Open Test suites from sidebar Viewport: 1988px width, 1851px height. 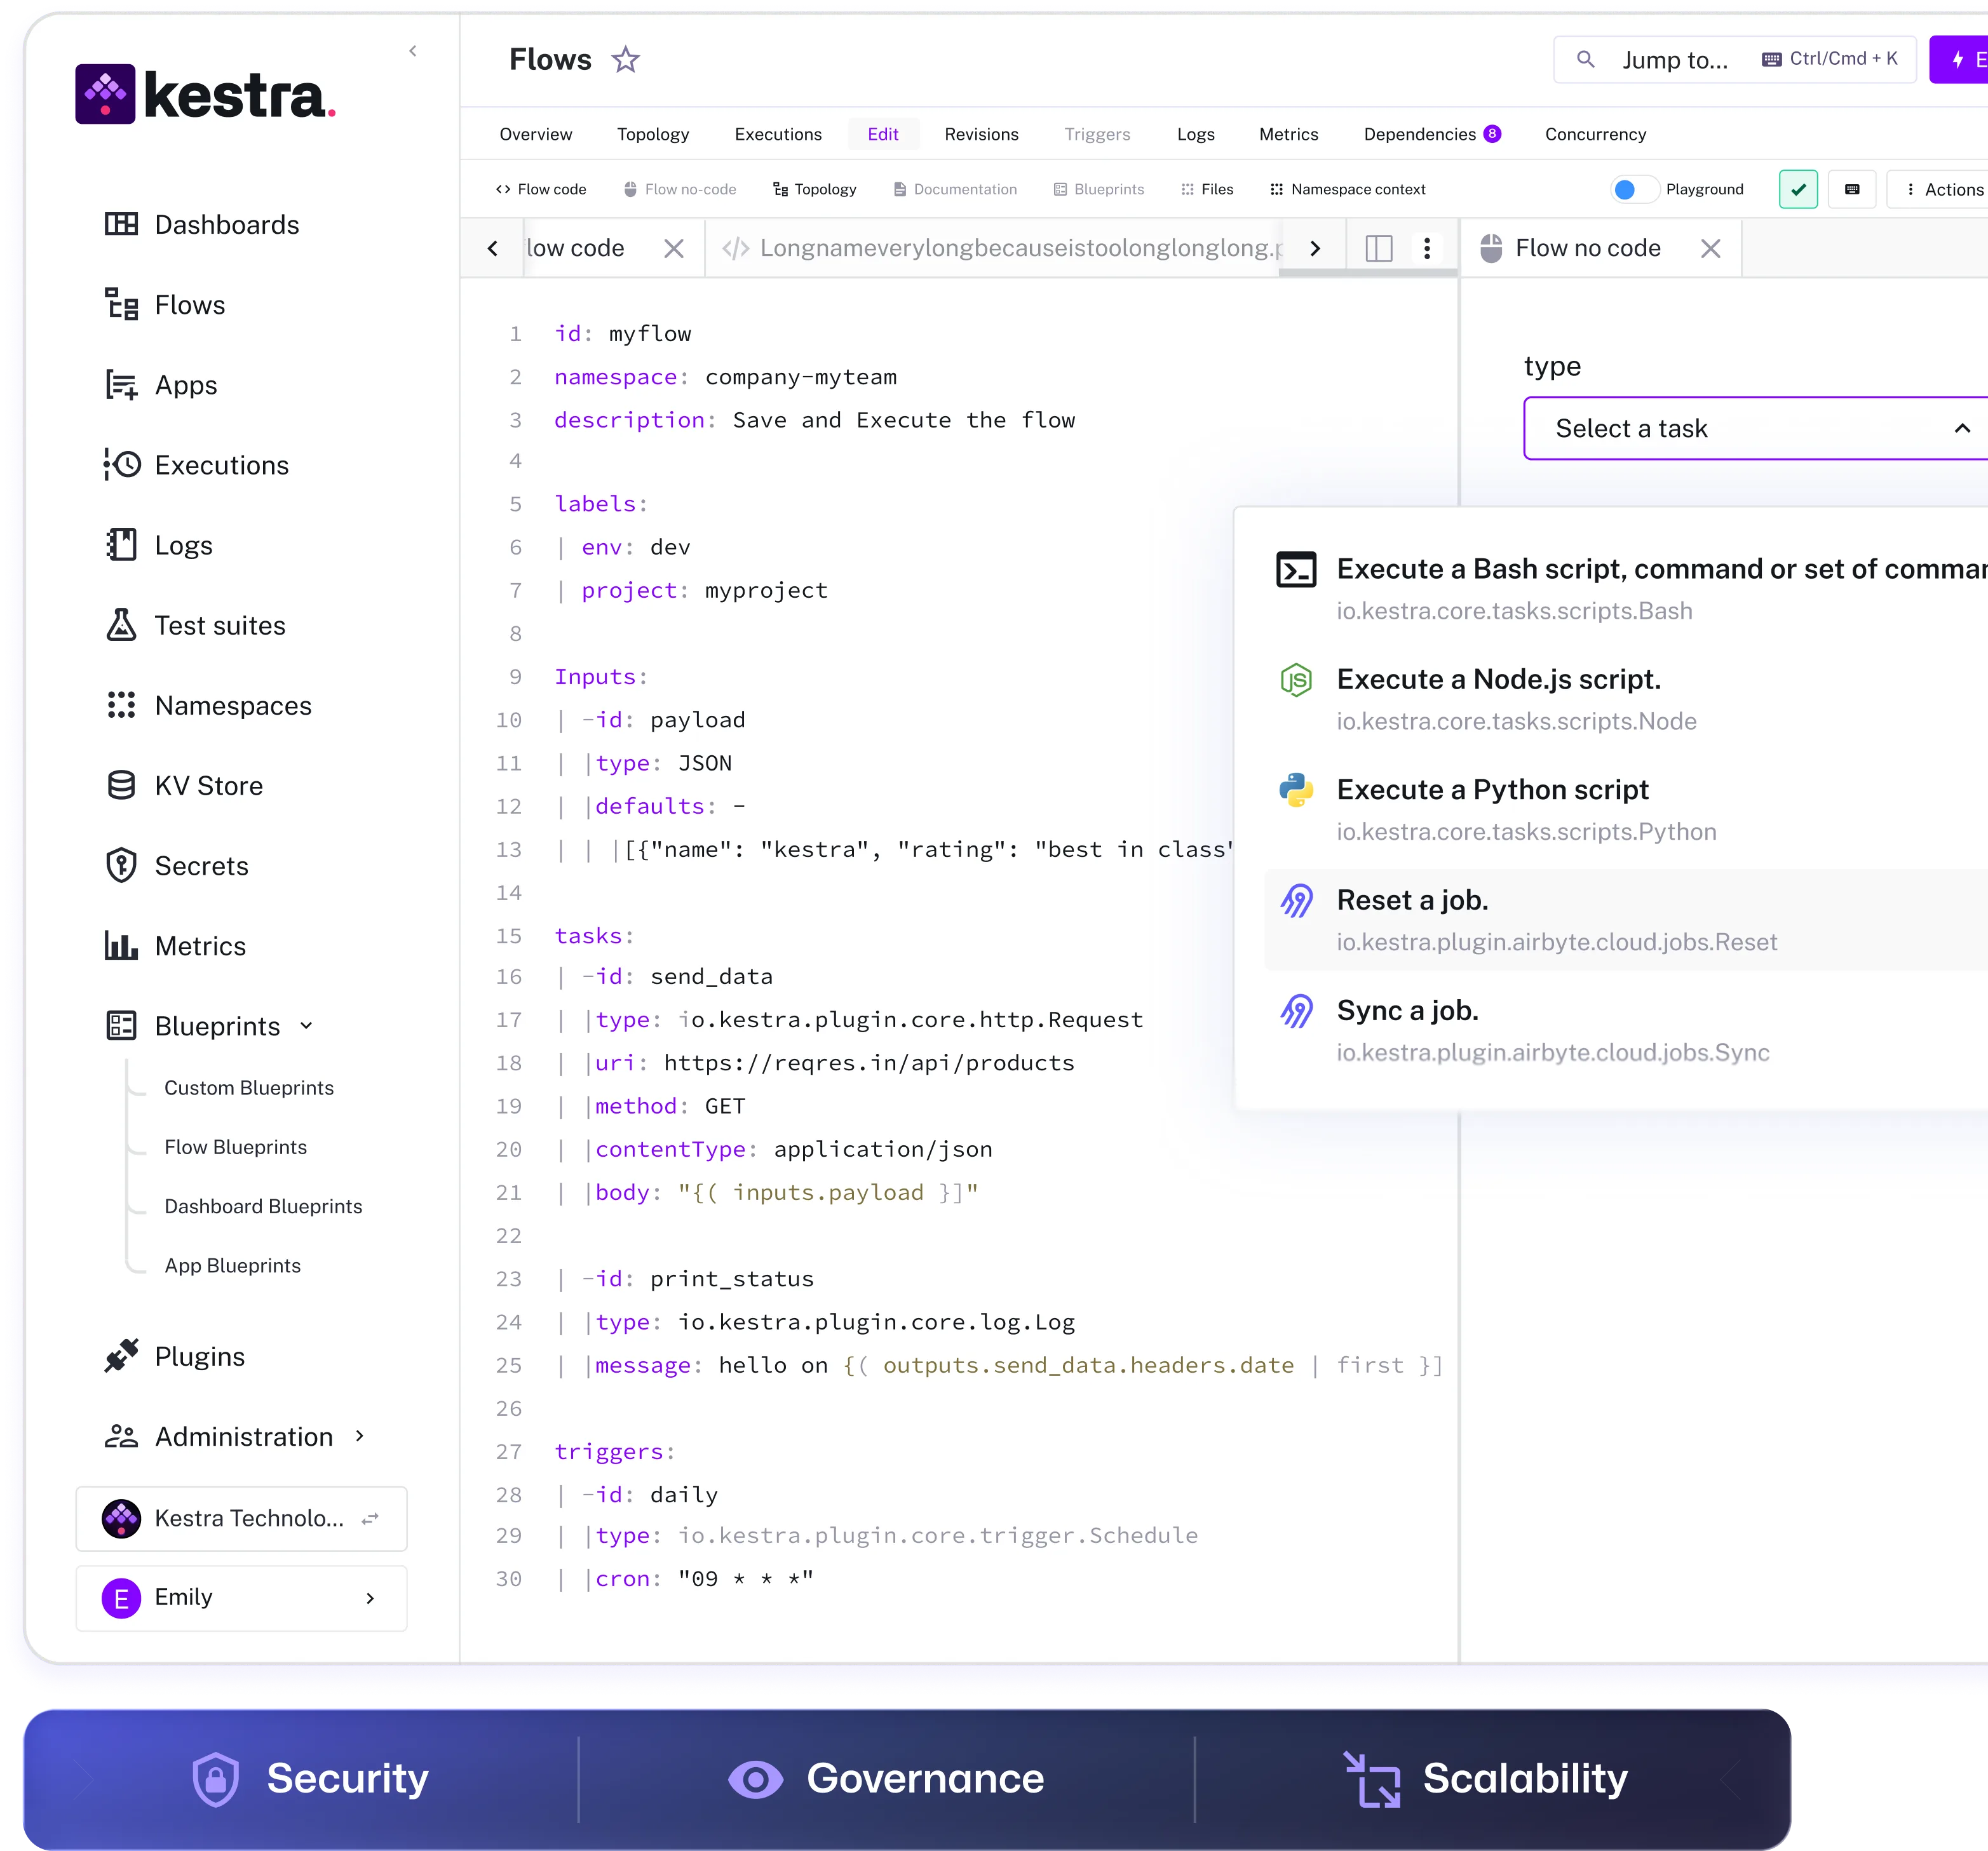219,626
